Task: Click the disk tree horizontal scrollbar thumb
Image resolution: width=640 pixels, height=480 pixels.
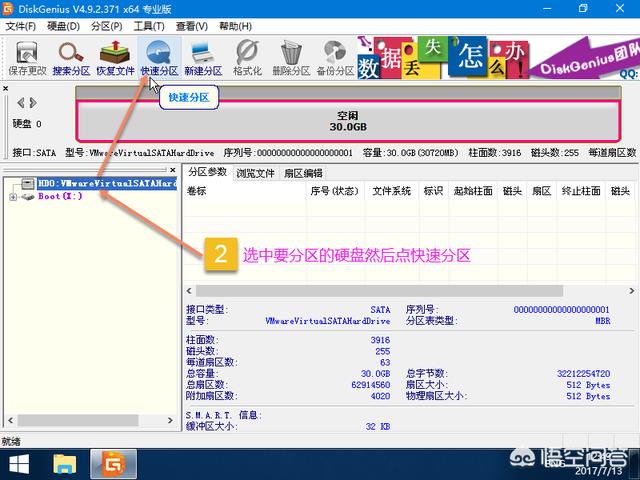Action: (78, 420)
